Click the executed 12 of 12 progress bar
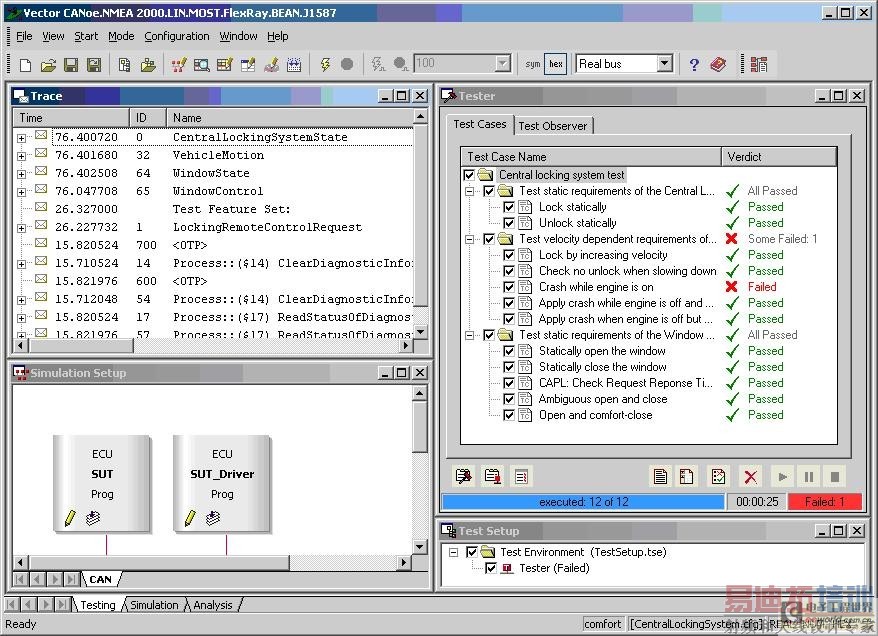Viewport: 878px width, 636px height. point(583,502)
